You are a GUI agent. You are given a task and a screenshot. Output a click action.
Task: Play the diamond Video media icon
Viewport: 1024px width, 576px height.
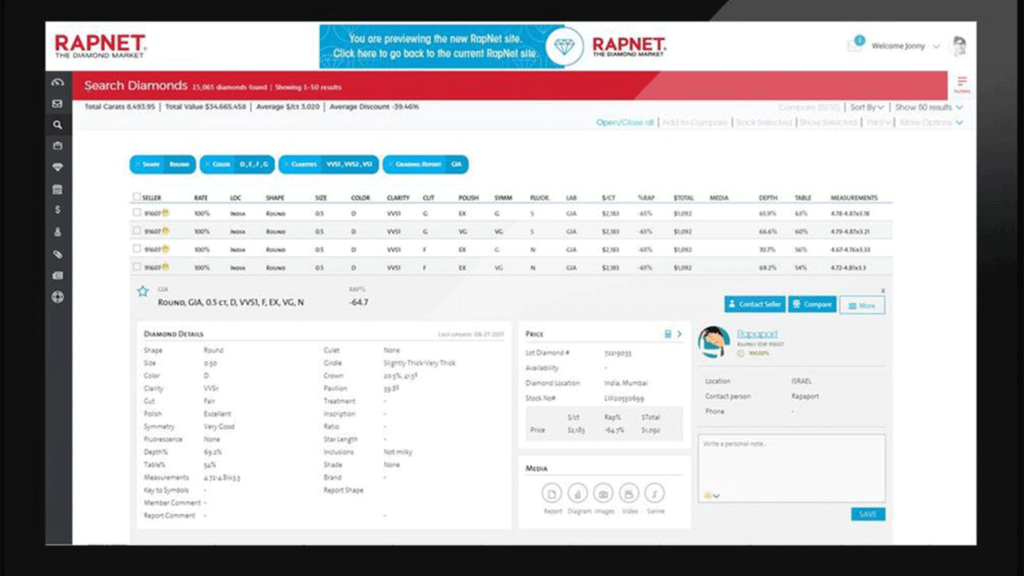pos(629,493)
